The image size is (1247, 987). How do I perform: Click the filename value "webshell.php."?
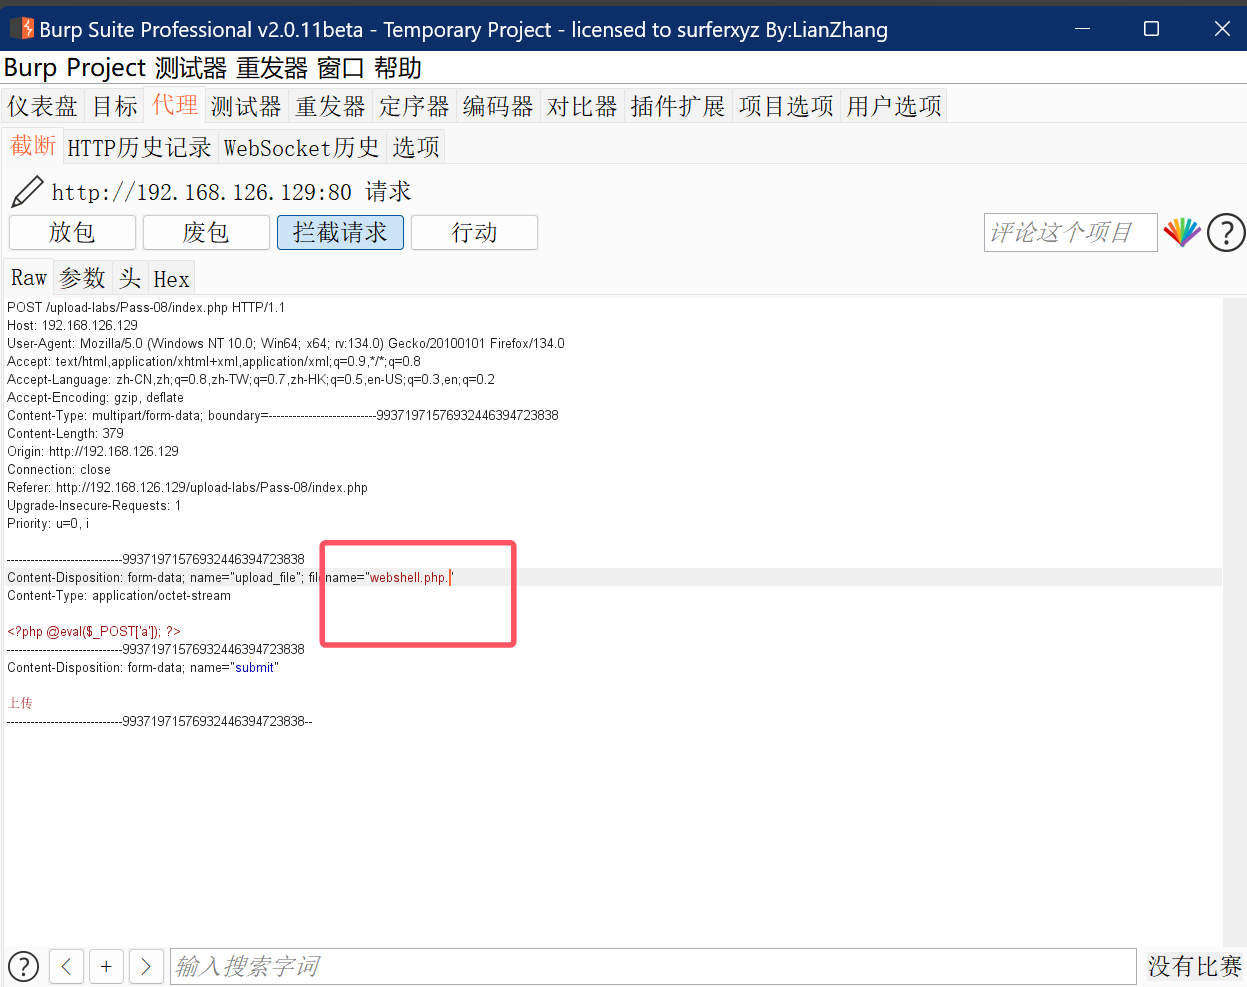pyautogui.click(x=408, y=577)
